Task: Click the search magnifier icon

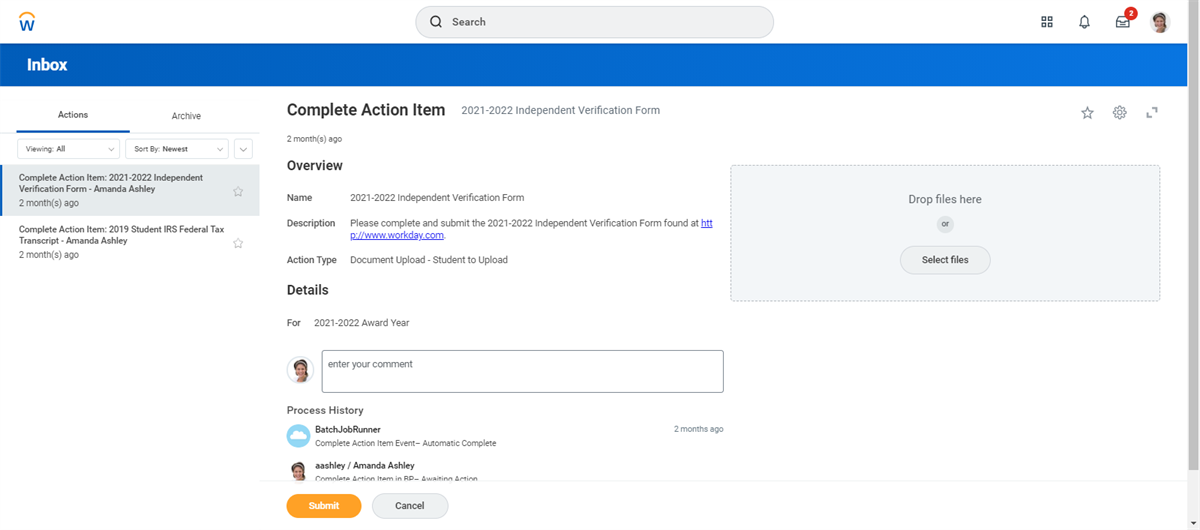Action: (x=436, y=22)
